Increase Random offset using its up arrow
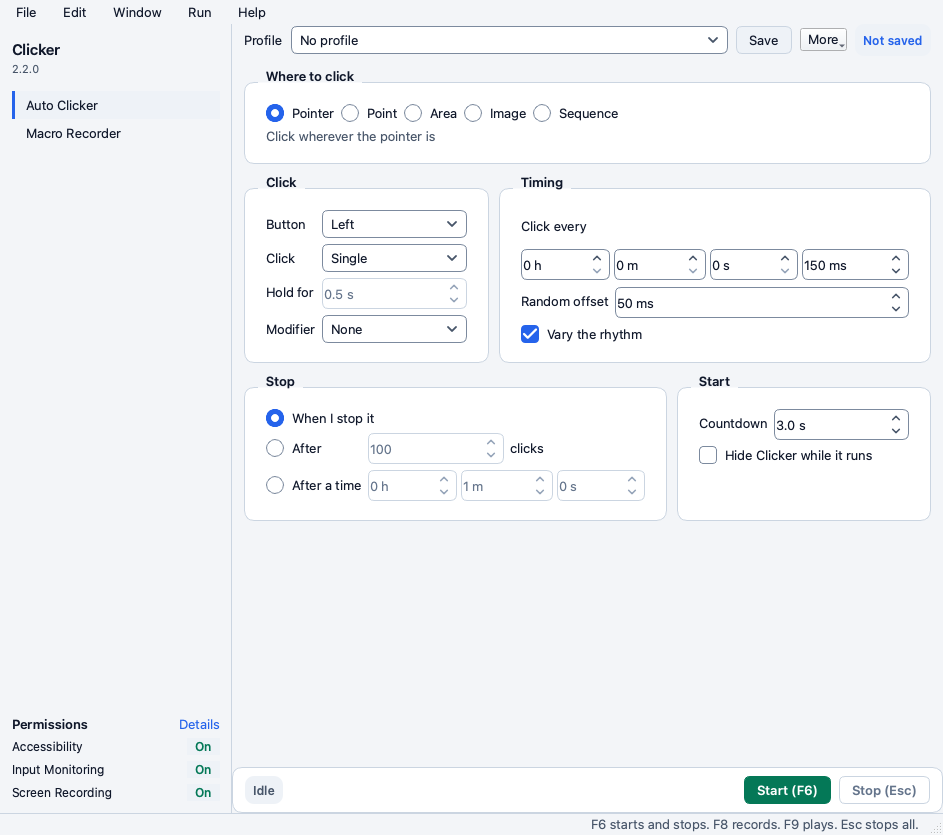 896,296
